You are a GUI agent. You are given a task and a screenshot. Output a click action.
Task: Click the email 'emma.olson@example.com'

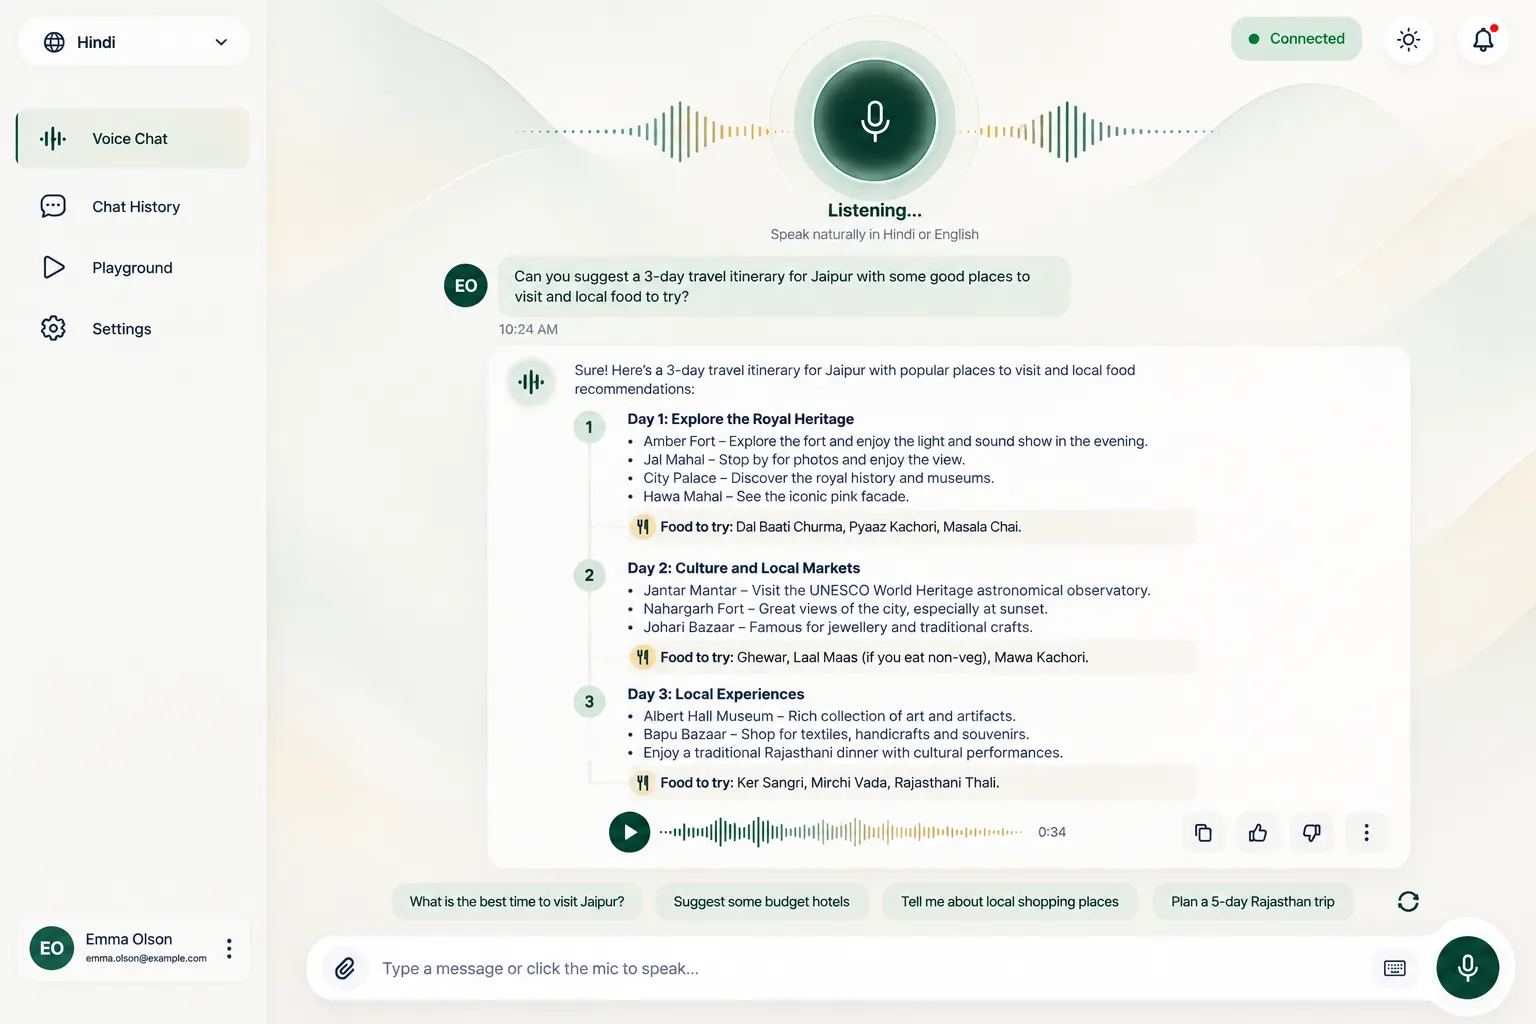point(146,958)
